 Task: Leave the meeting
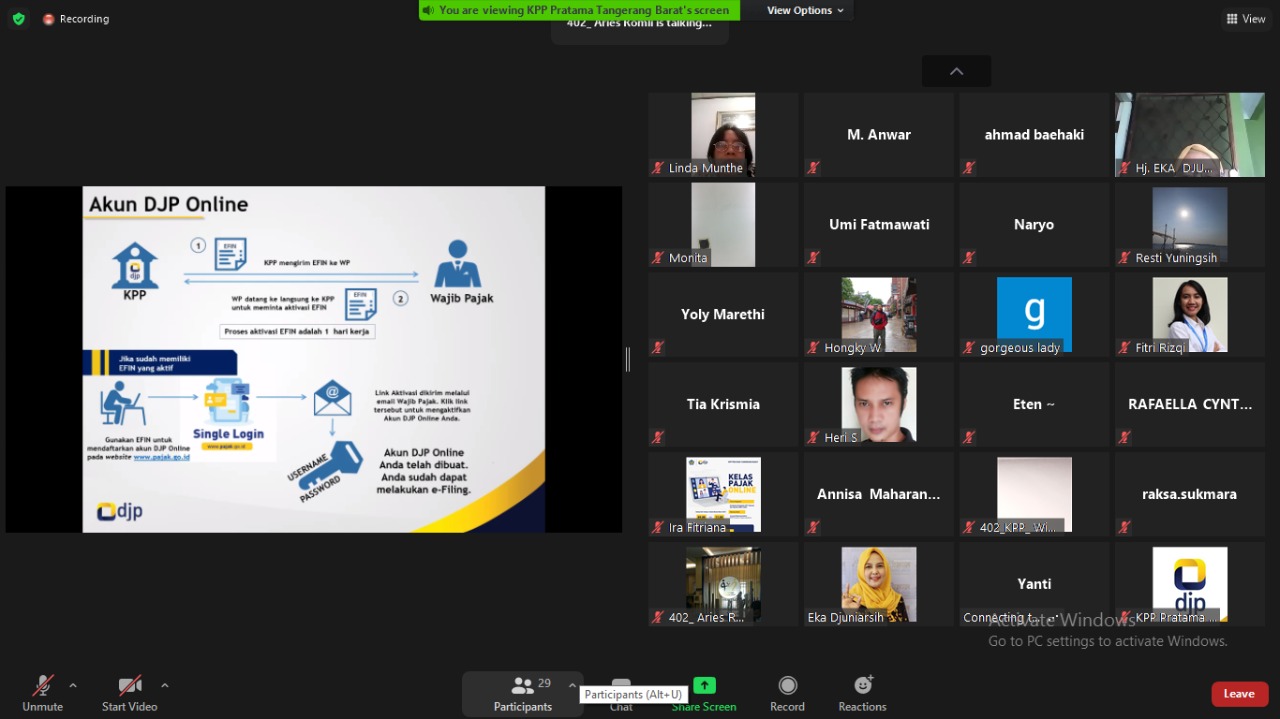1239,694
